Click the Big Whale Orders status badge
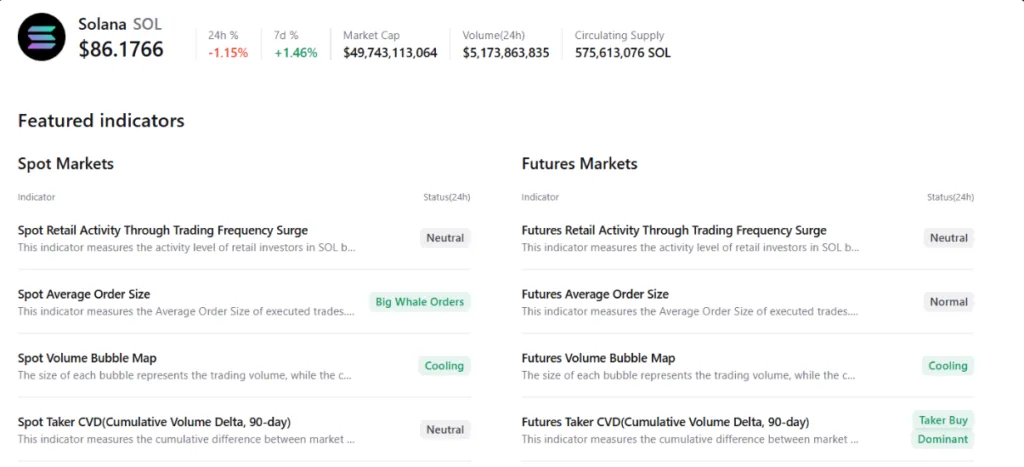The height and width of the screenshot is (467, 1024). pos(420,302)
